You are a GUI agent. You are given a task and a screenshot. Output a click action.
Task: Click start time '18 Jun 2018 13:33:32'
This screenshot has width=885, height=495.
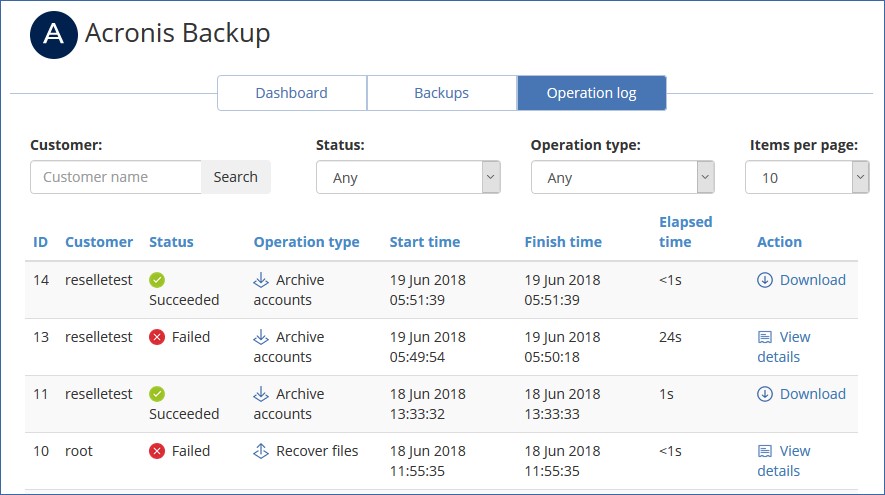point(427,404)
